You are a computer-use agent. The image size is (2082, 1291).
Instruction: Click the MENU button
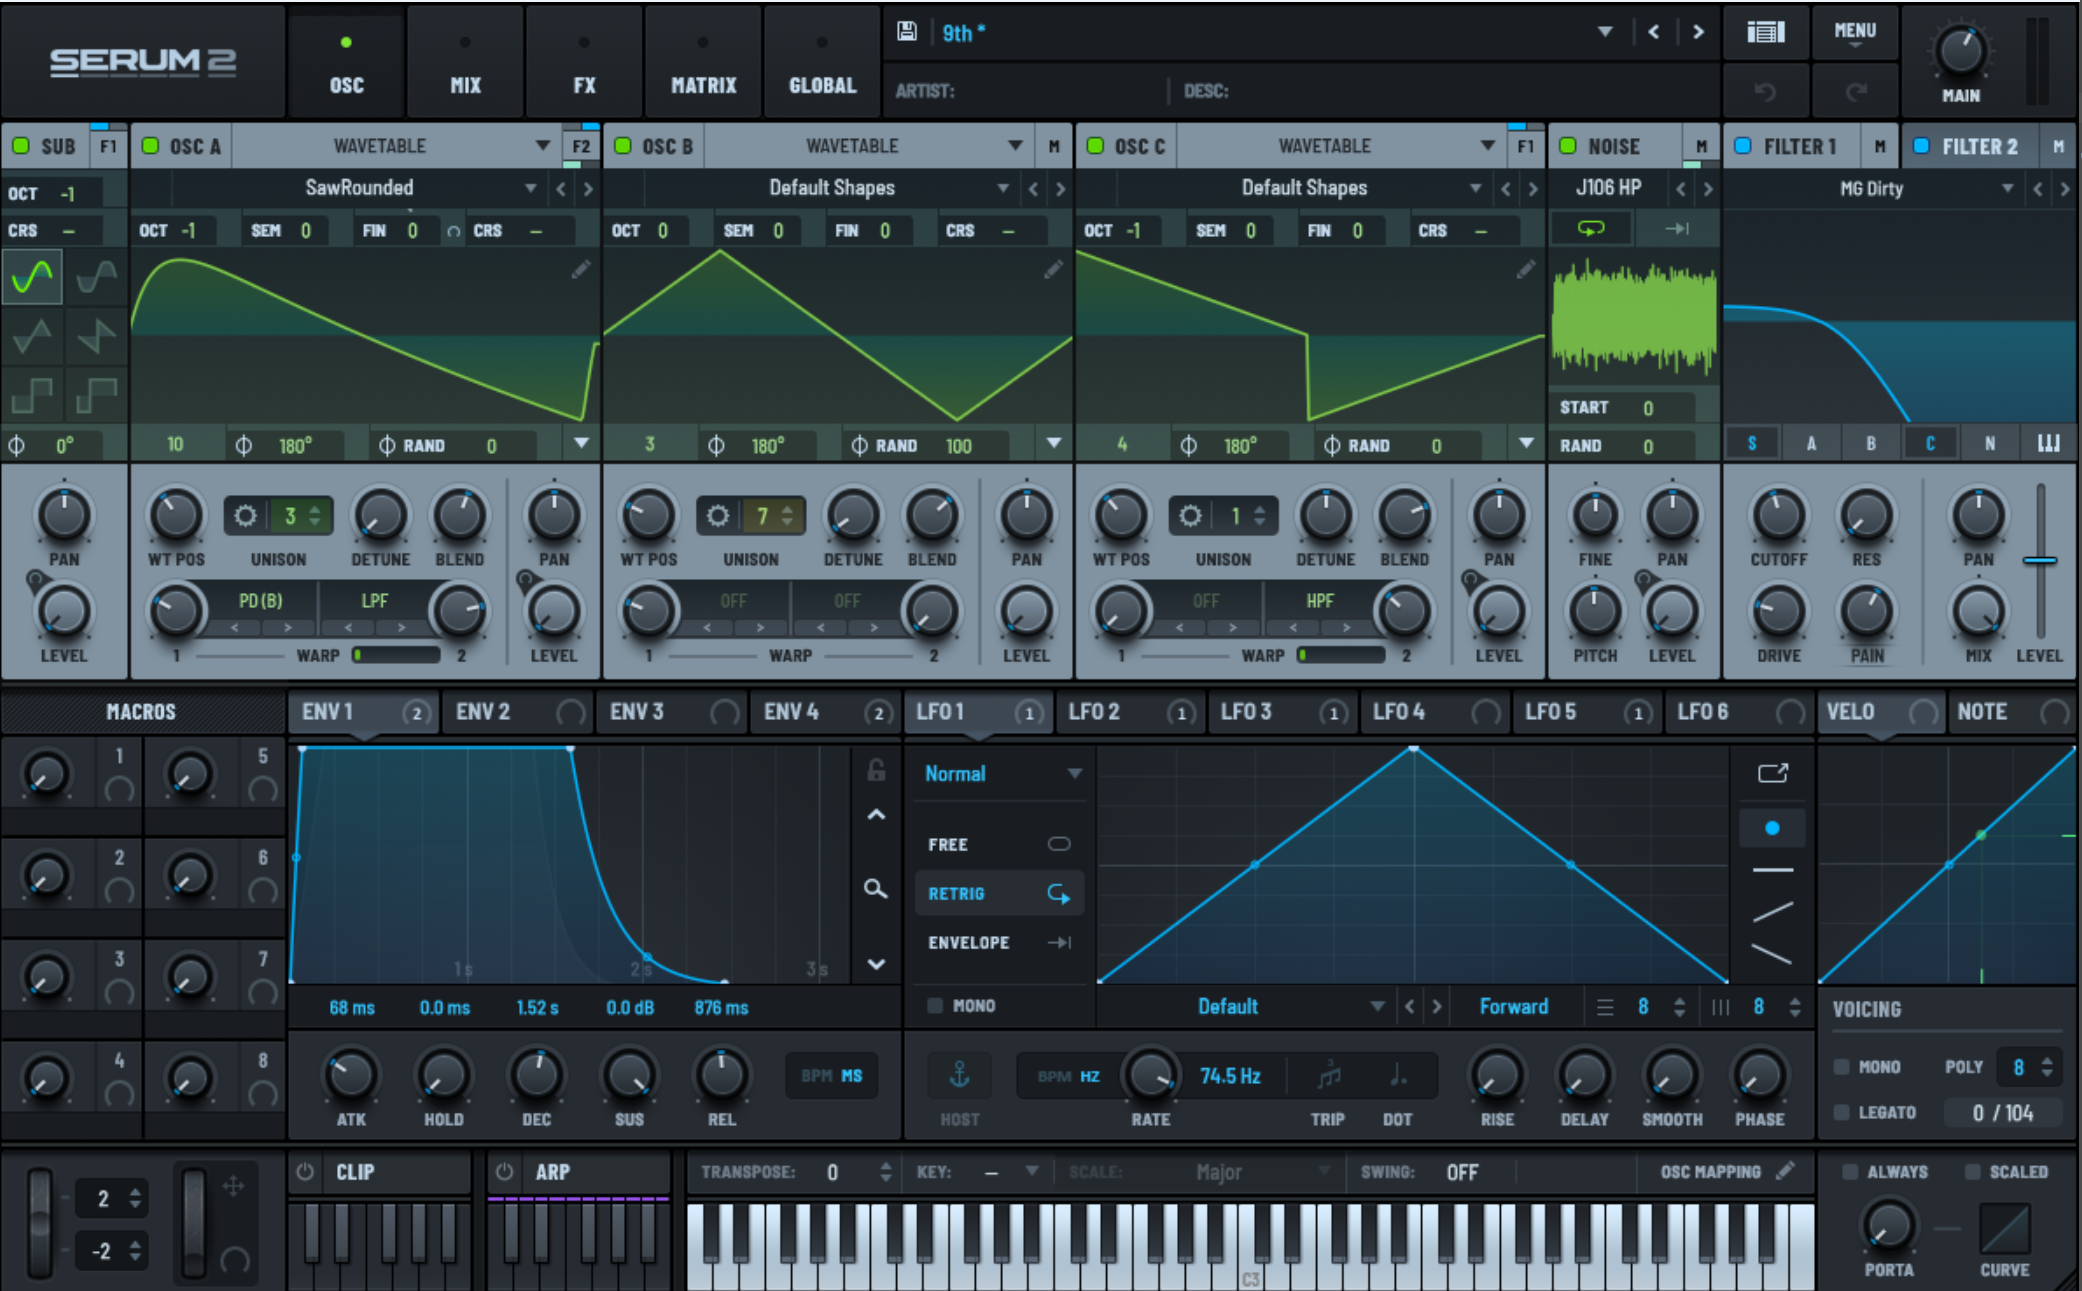coord(1854,32)
